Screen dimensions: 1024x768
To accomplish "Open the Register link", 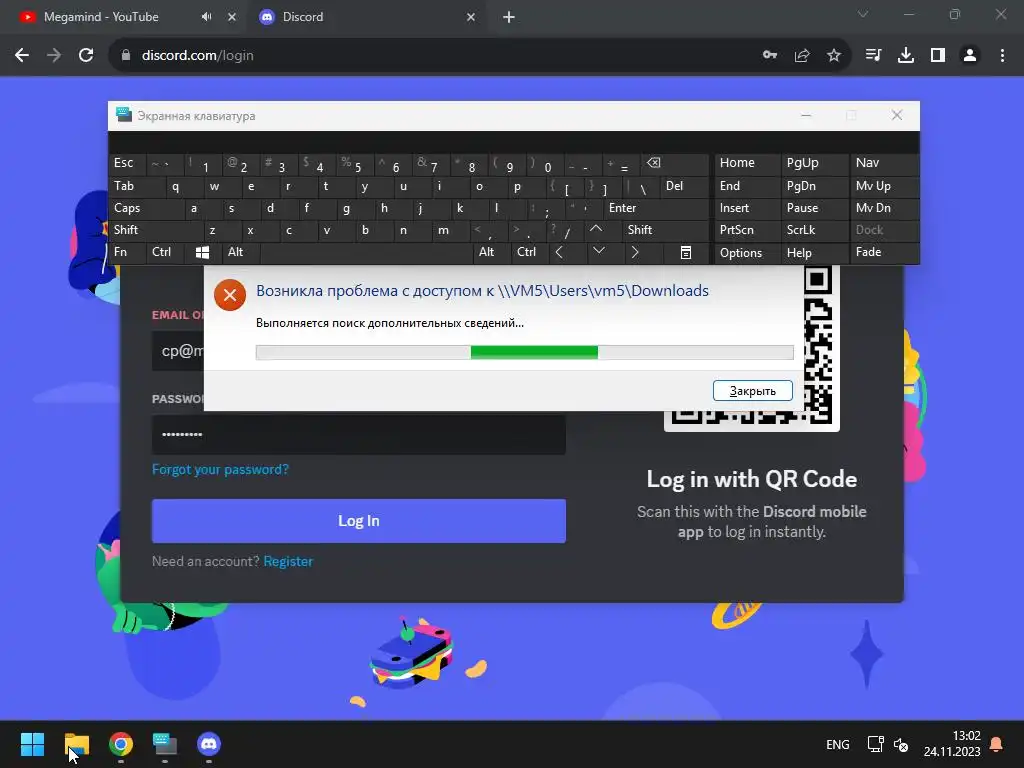I will (288, 562).
